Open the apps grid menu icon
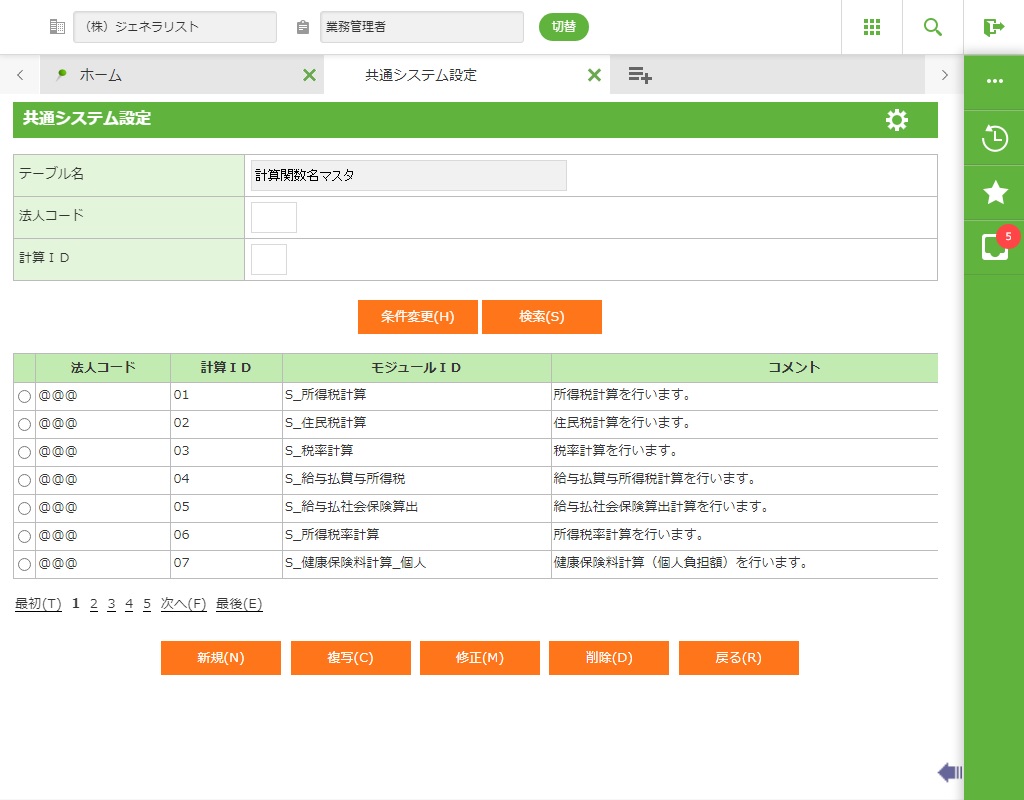 [871, 27]
